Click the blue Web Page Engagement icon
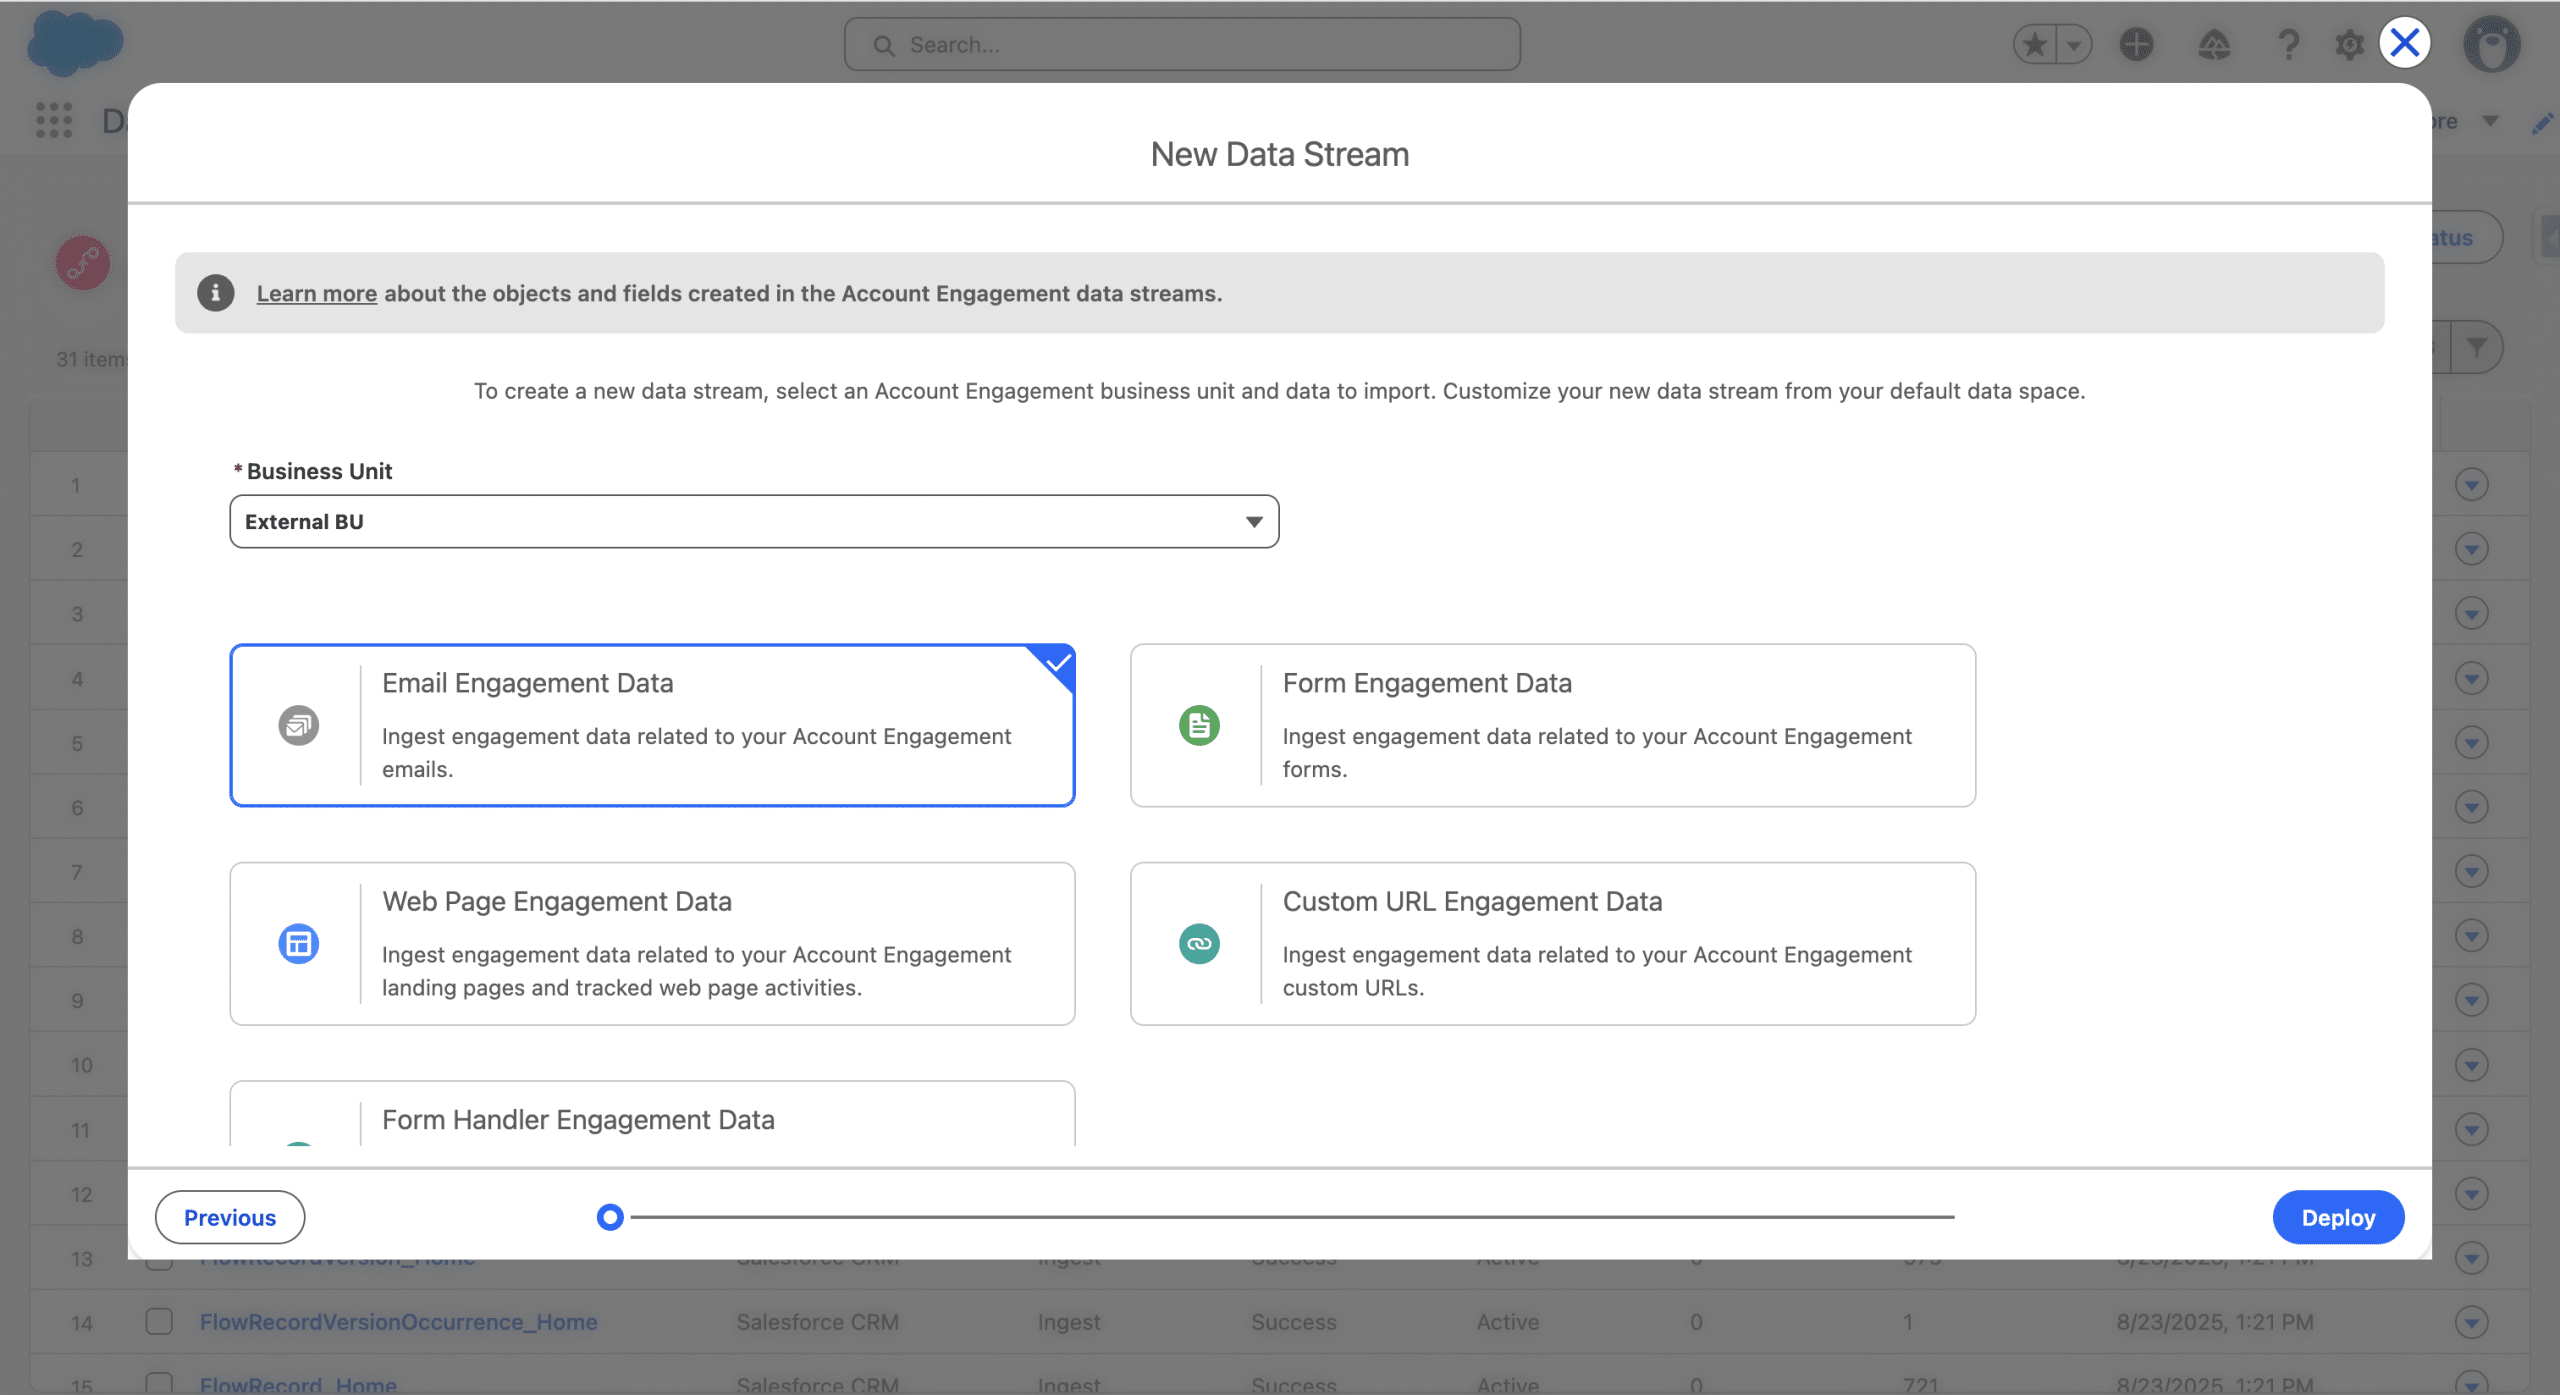Viewport: 2560px width, 1395px height. click(298, 943)
